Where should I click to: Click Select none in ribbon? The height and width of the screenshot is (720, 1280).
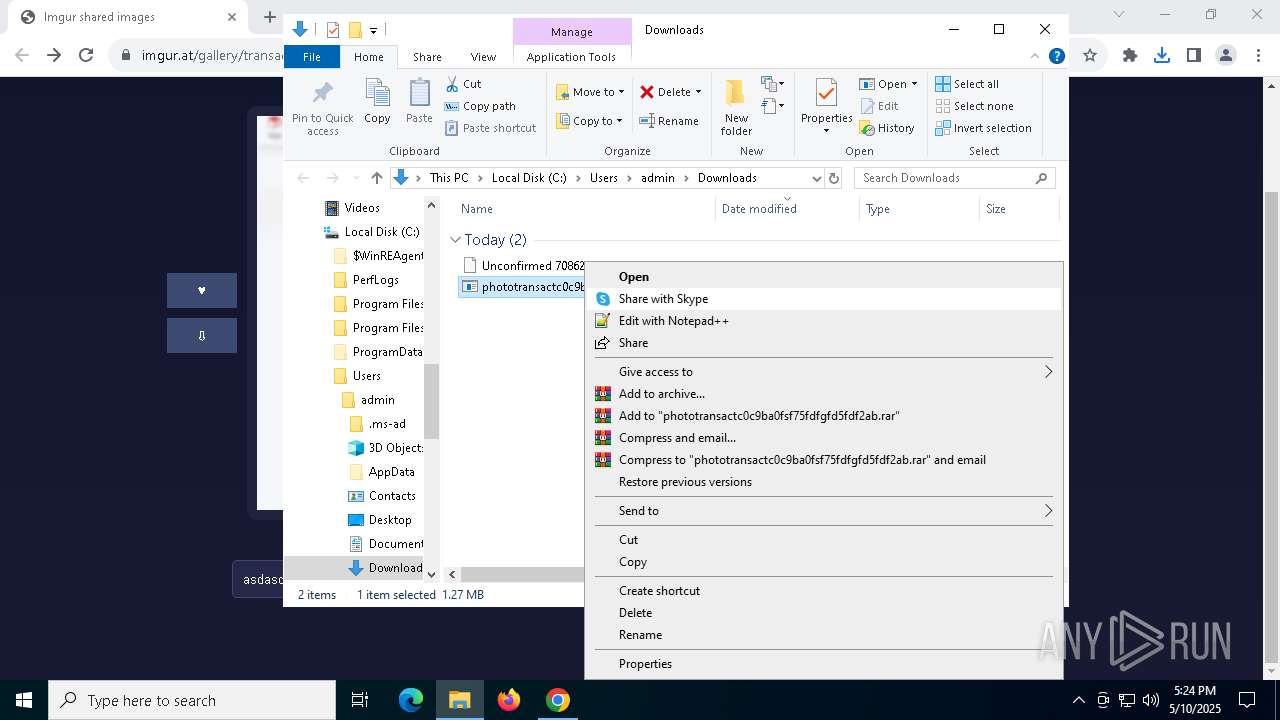pos(974,106)
